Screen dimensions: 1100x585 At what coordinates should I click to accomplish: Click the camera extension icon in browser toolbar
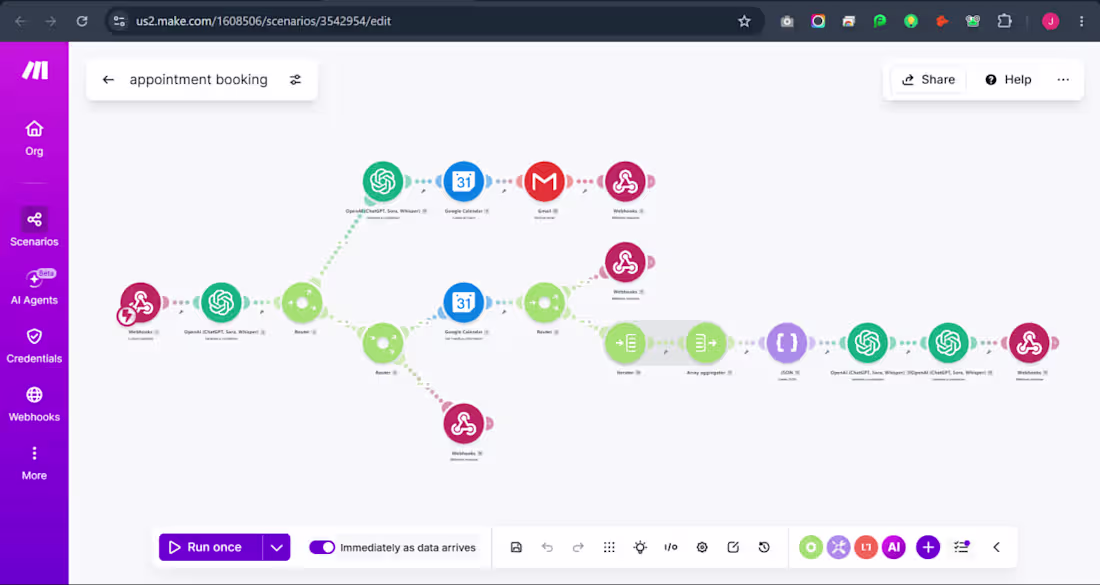(x=787, y=21)
